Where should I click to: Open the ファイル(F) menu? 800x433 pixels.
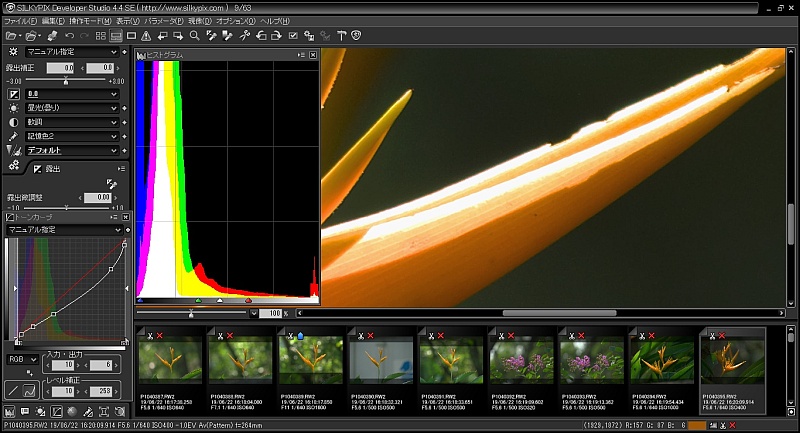pyautogui.click(x=20, y=20)
